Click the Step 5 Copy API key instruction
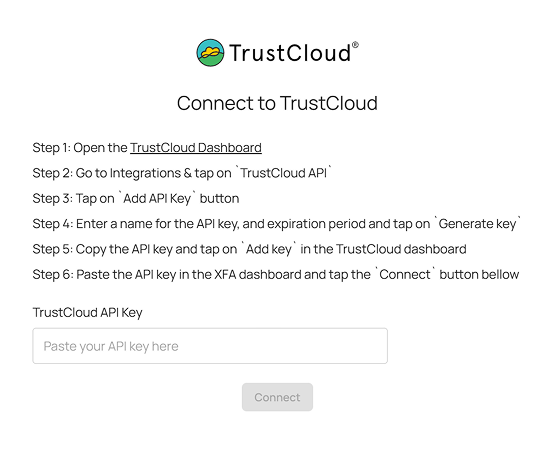556x461 pixels. 249,249
